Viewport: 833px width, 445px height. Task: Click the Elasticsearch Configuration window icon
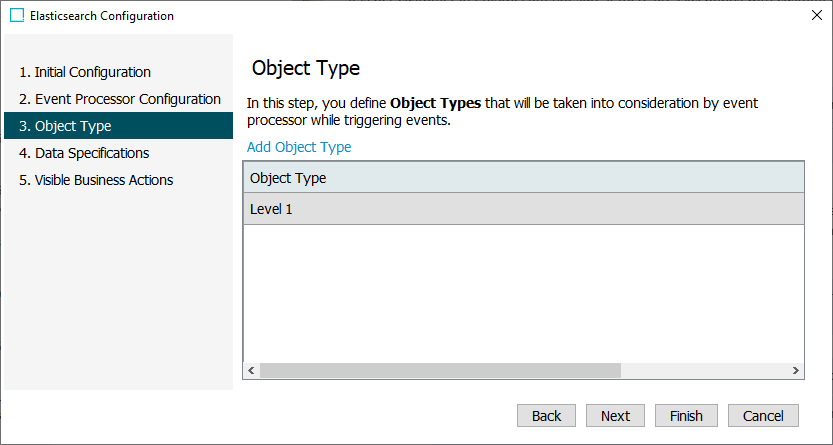point(16,16)
